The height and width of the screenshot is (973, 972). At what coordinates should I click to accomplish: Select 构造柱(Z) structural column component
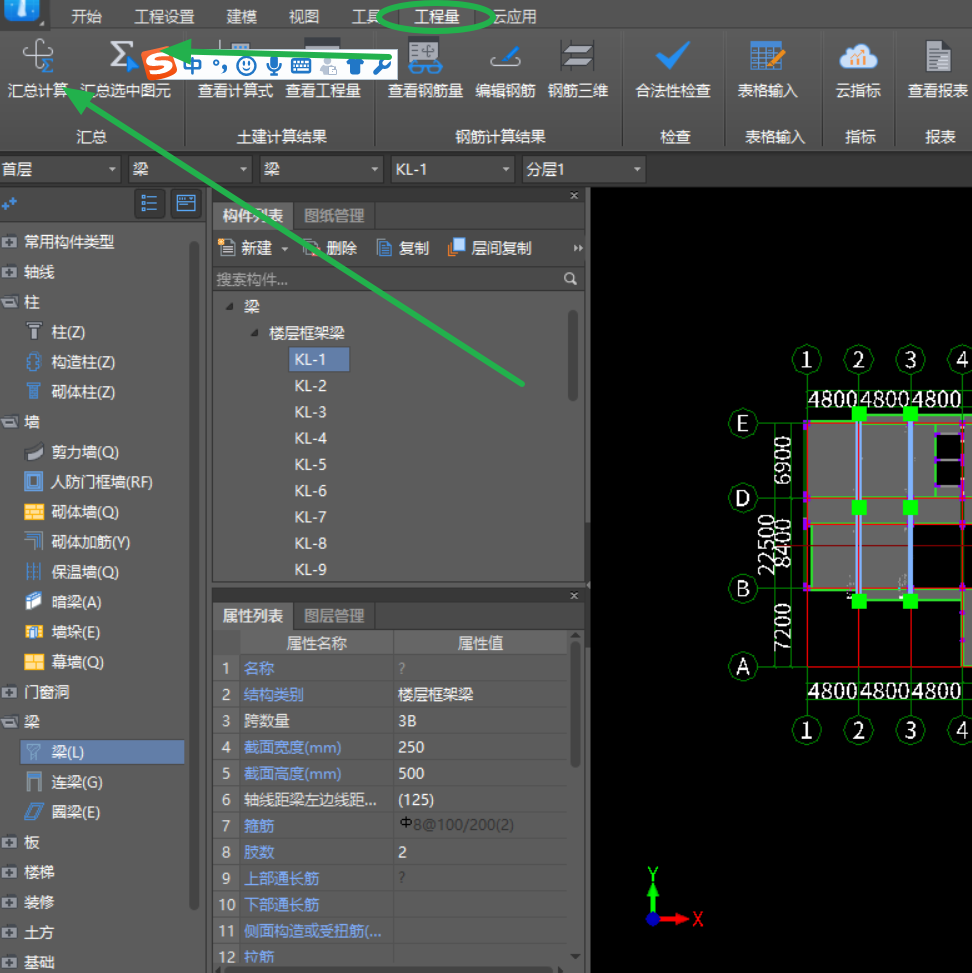[83, 362]
